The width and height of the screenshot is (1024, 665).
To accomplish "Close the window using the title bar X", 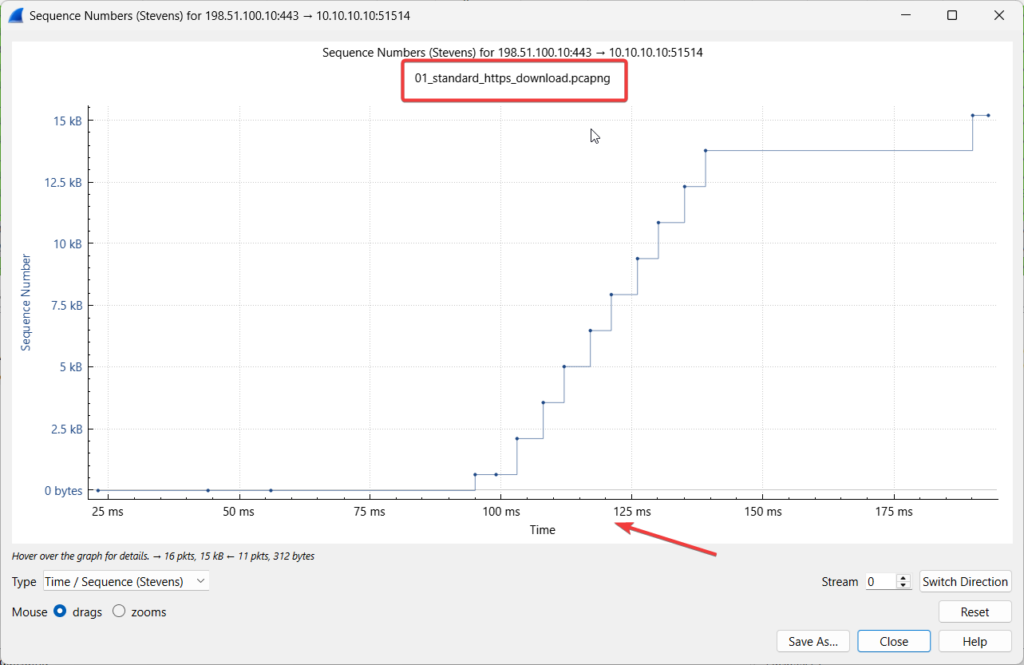I will [998, 16].
